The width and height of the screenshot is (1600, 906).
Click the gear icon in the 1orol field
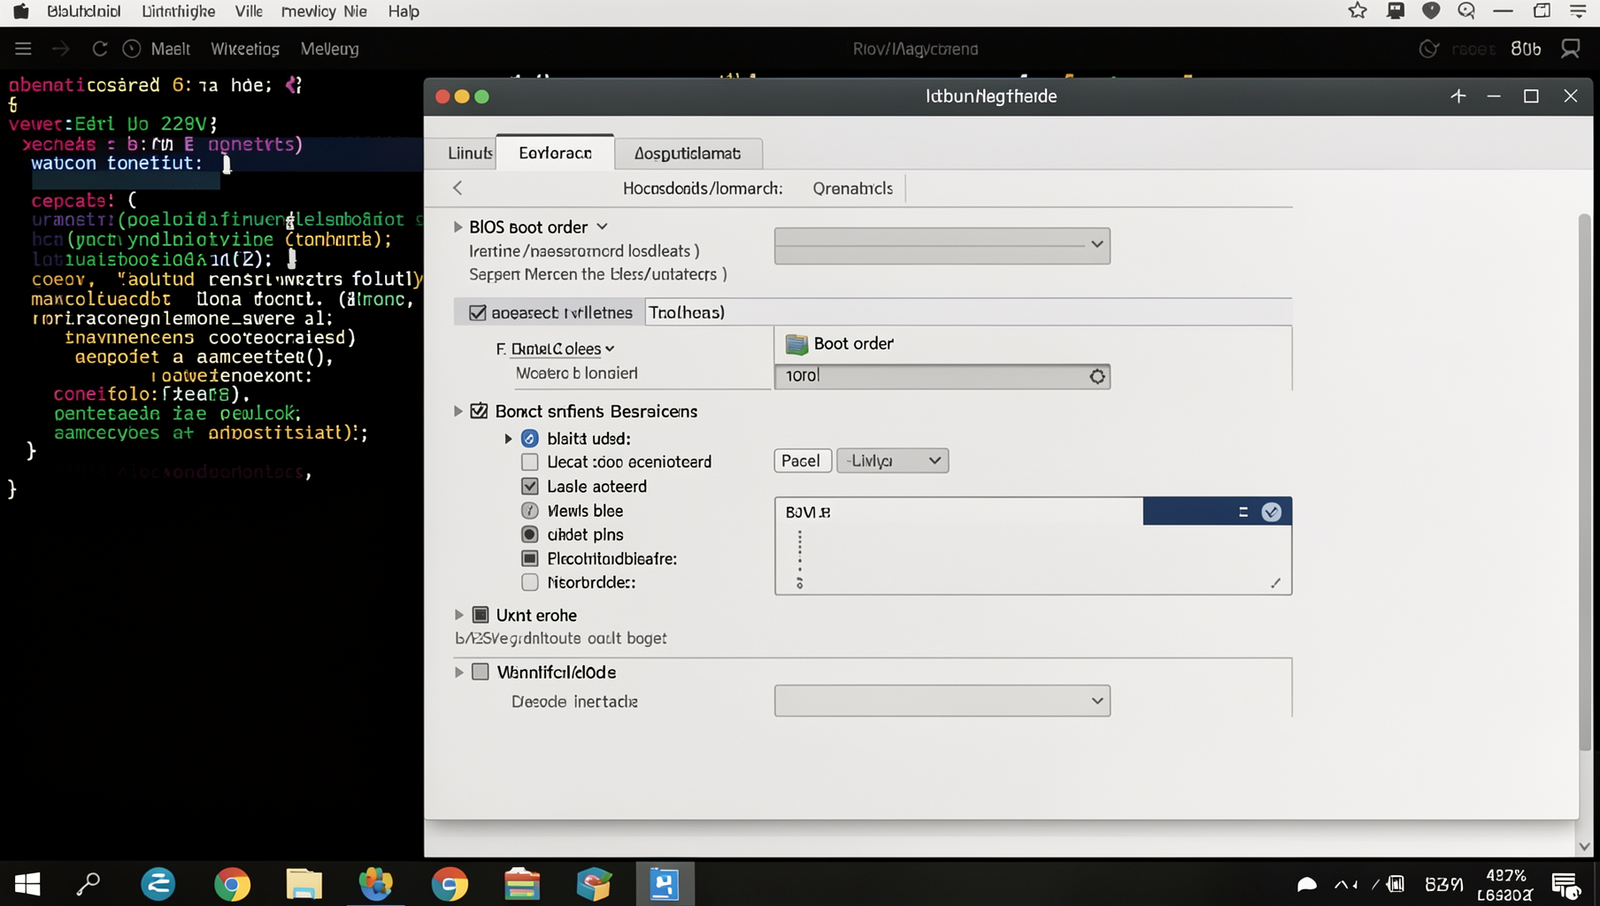[1097, 376]
